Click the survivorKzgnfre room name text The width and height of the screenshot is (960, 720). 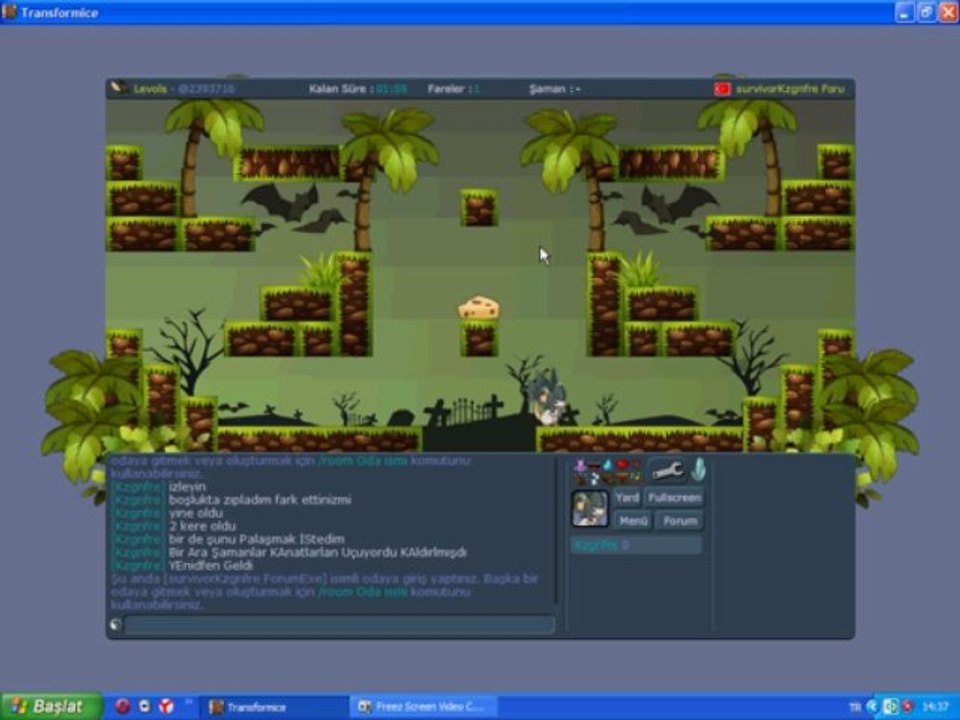pyautogui.click(x=790, y=89)
